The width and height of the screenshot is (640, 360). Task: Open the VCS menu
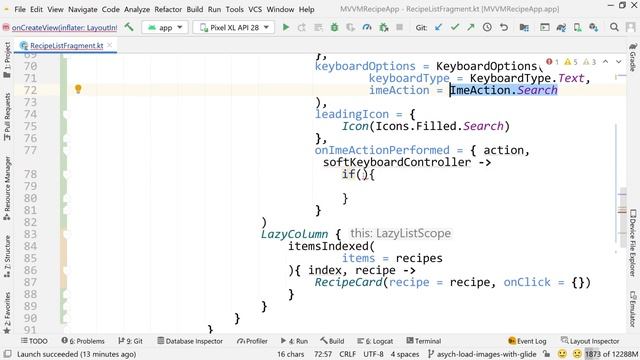coord(255,9)
